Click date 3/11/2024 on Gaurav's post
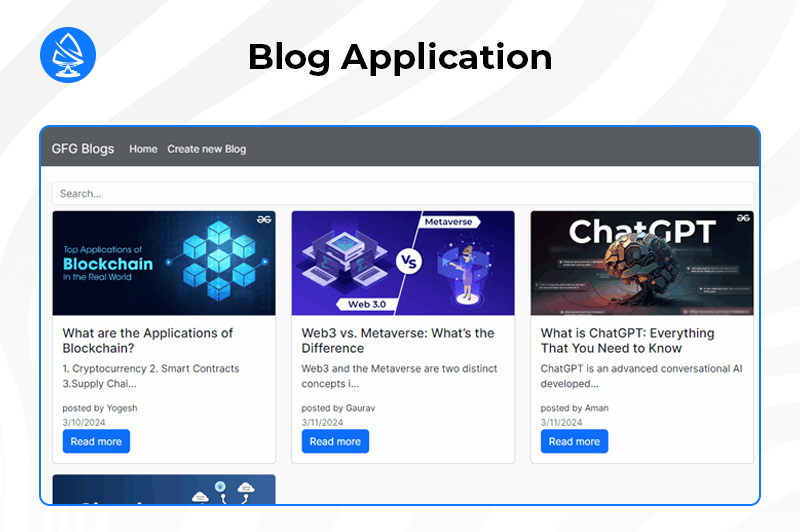 (x=322, y=422)
